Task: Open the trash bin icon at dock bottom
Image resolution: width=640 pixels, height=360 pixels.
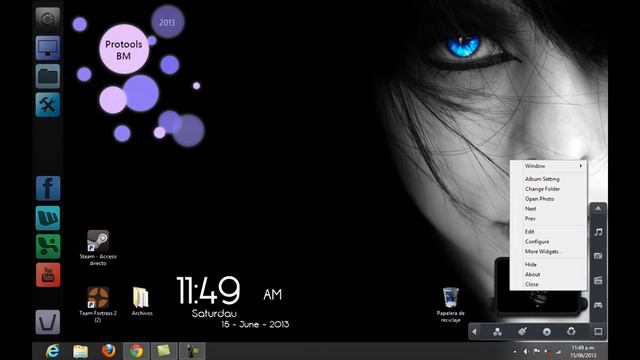Action: pyautogui.click(x=47, y=322)
